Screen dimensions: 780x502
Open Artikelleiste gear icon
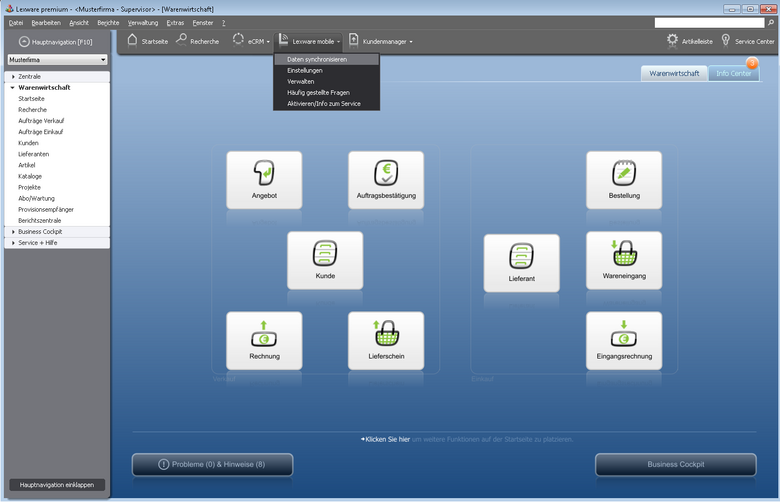coord(672,41)
